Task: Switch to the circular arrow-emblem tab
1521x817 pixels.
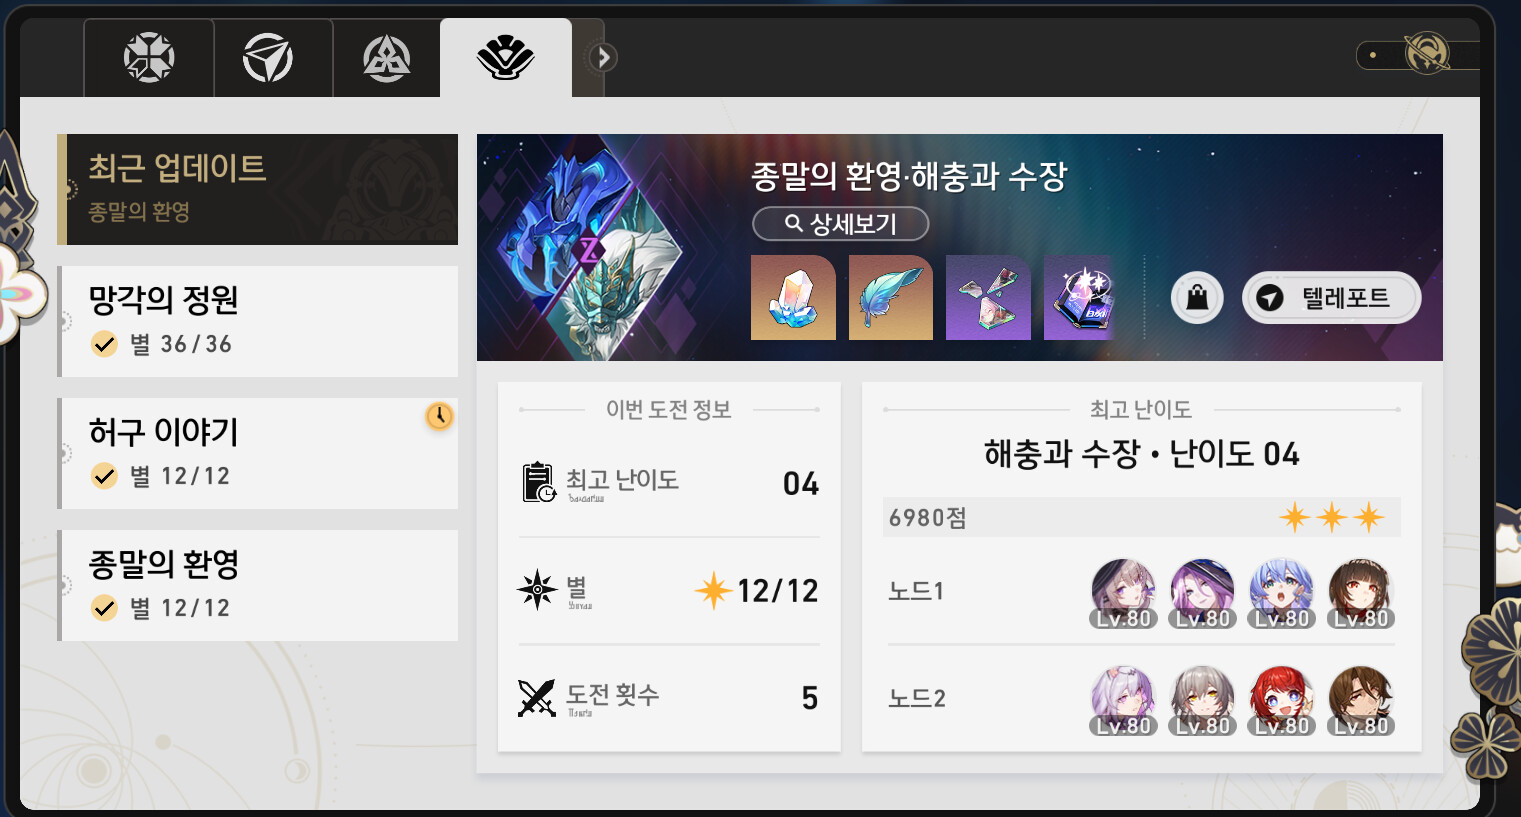Action: pyautogui.click(x=268, y=57)
